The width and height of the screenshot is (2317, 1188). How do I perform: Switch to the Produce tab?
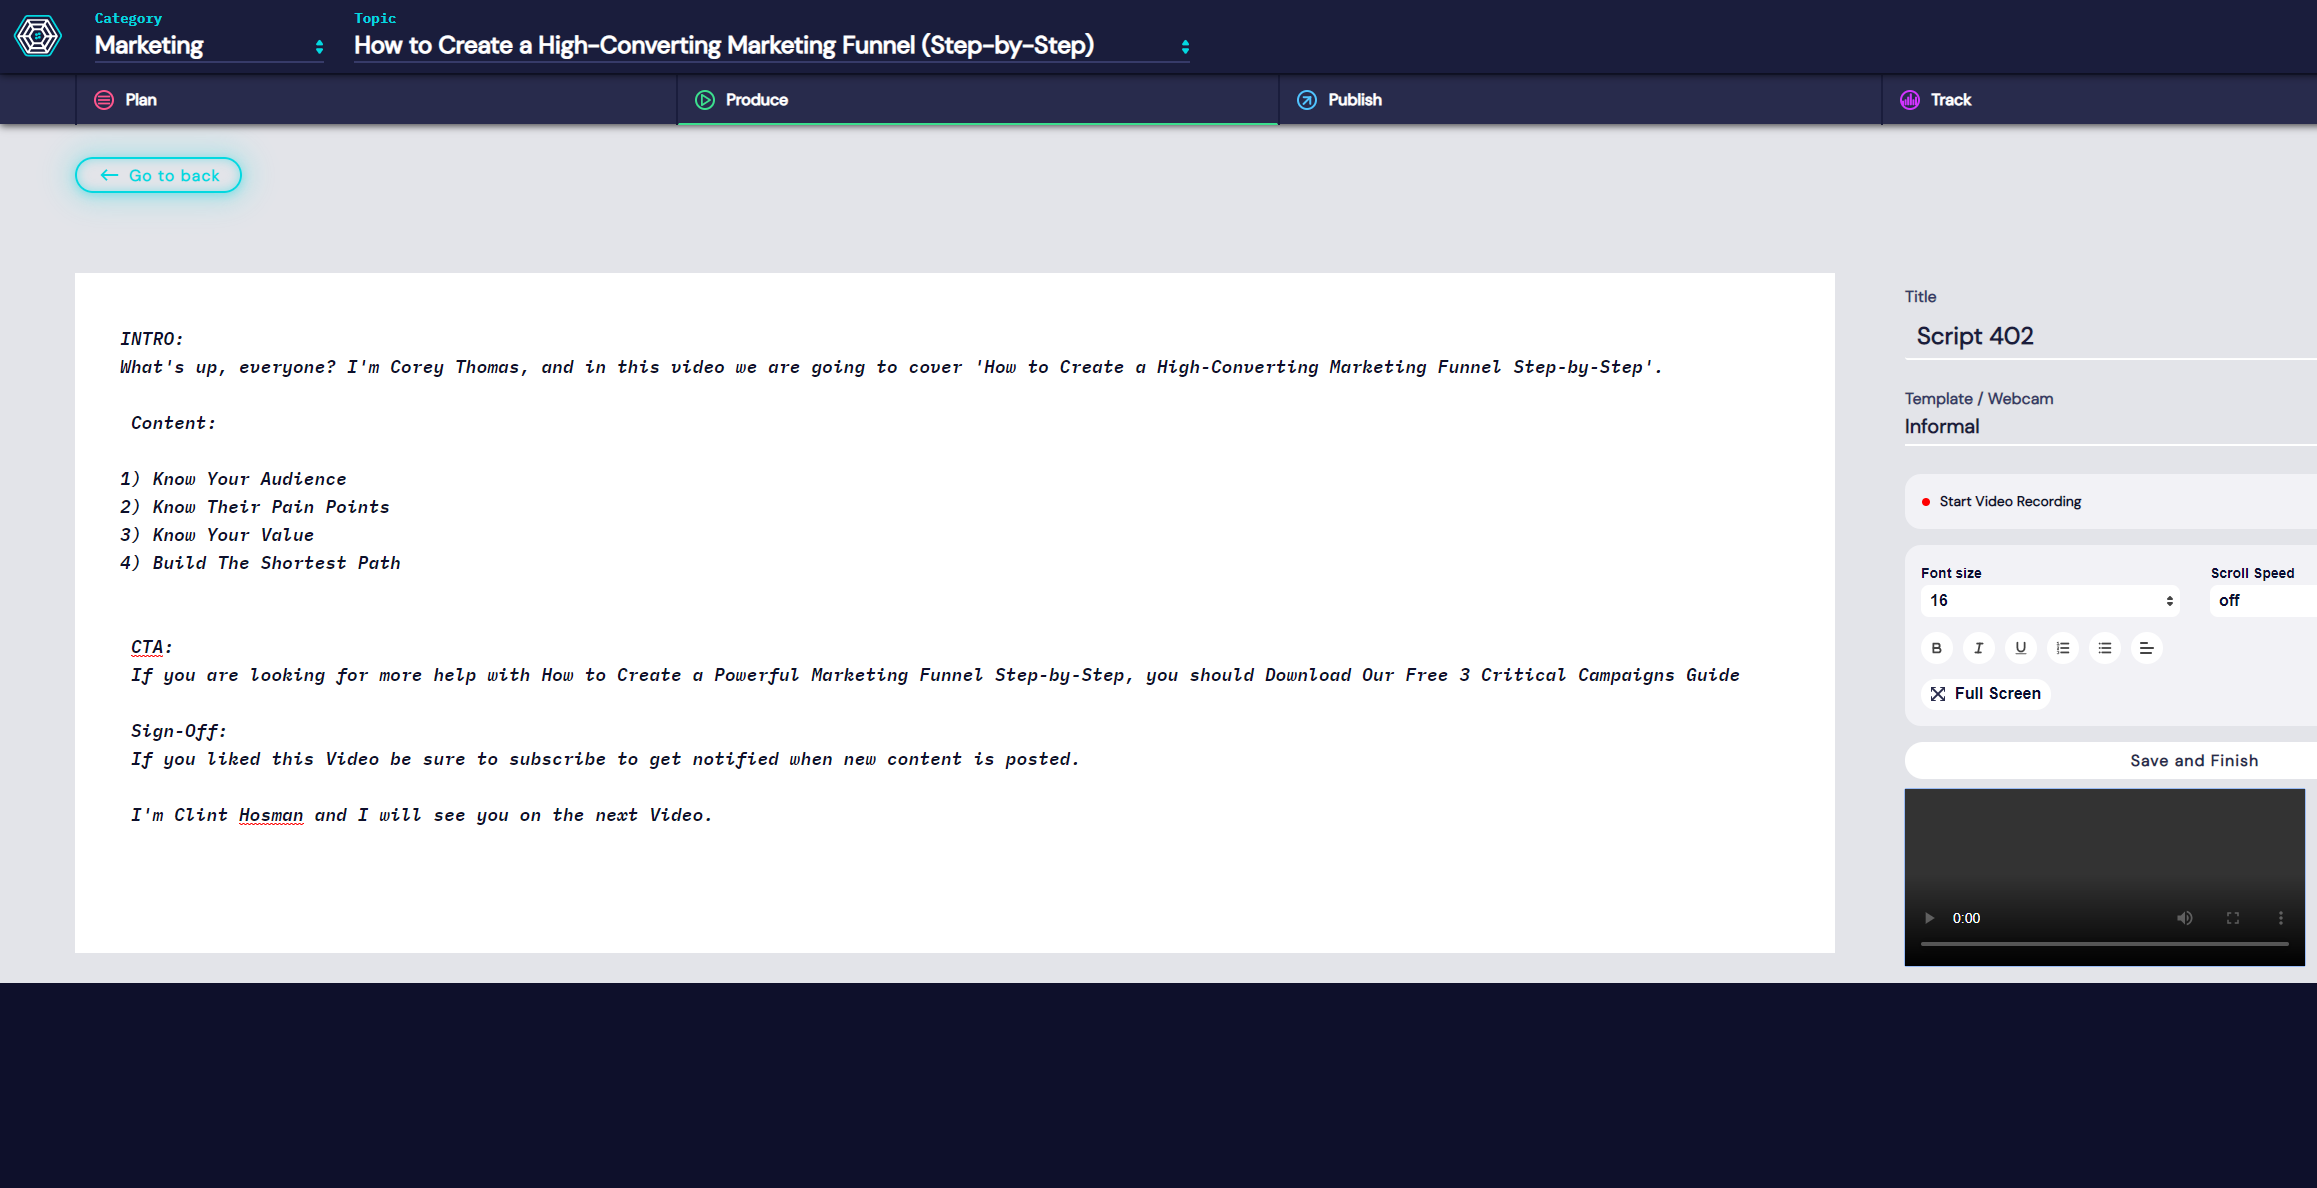[x=977, y=100]
